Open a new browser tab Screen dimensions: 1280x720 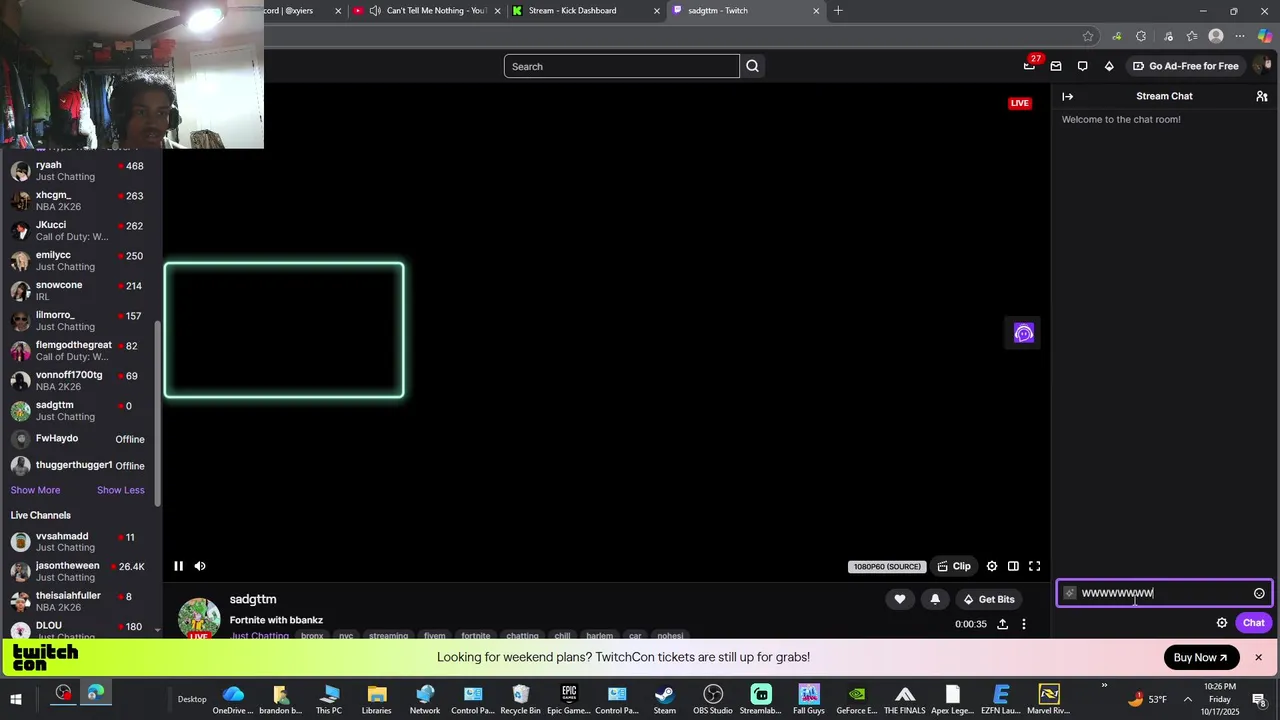point(838,10)
